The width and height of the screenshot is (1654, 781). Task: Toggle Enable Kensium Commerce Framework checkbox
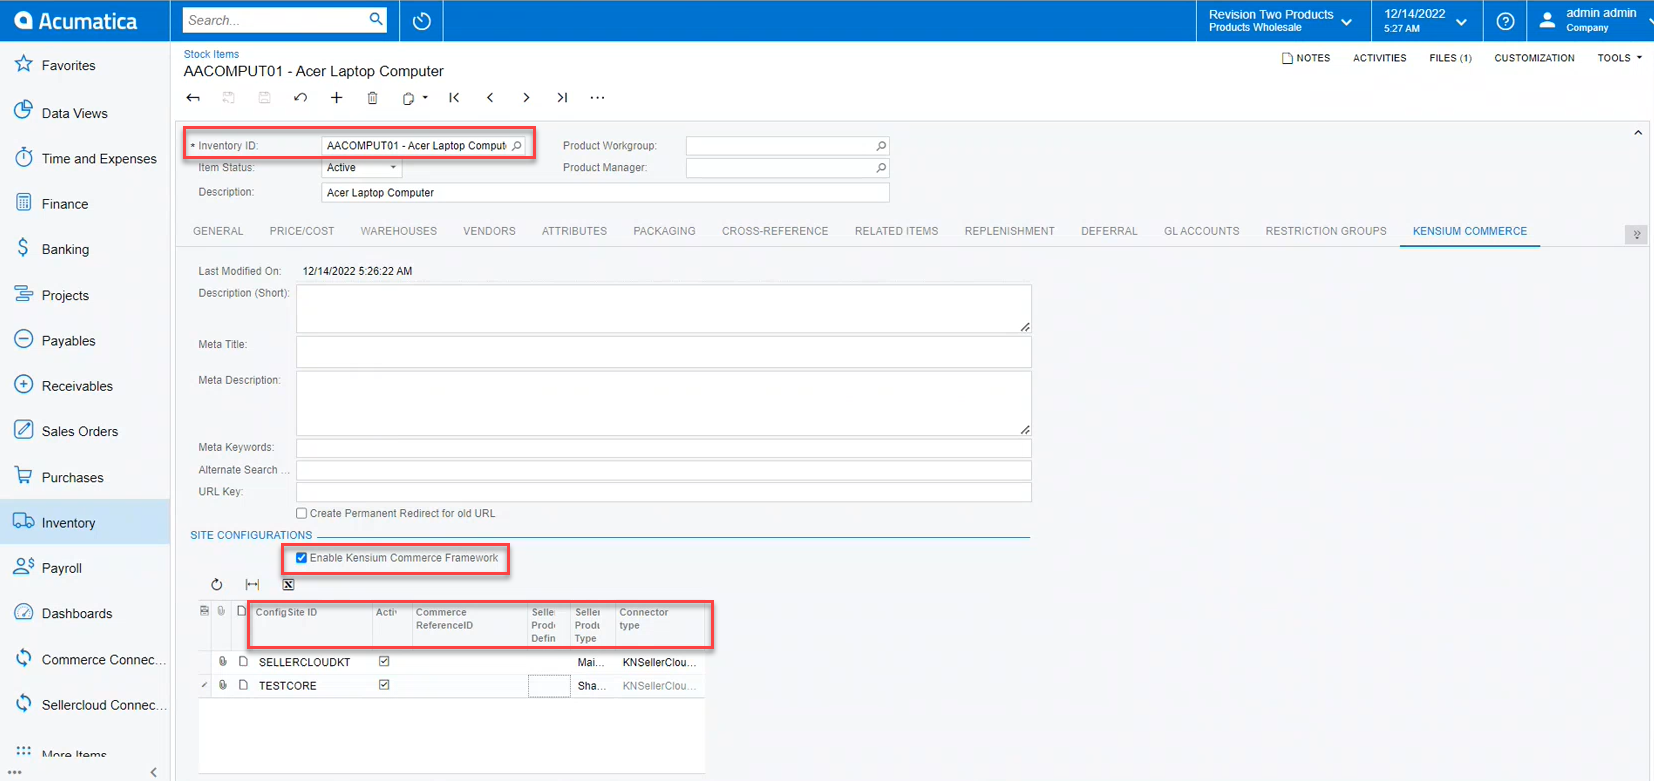[301, 558]
